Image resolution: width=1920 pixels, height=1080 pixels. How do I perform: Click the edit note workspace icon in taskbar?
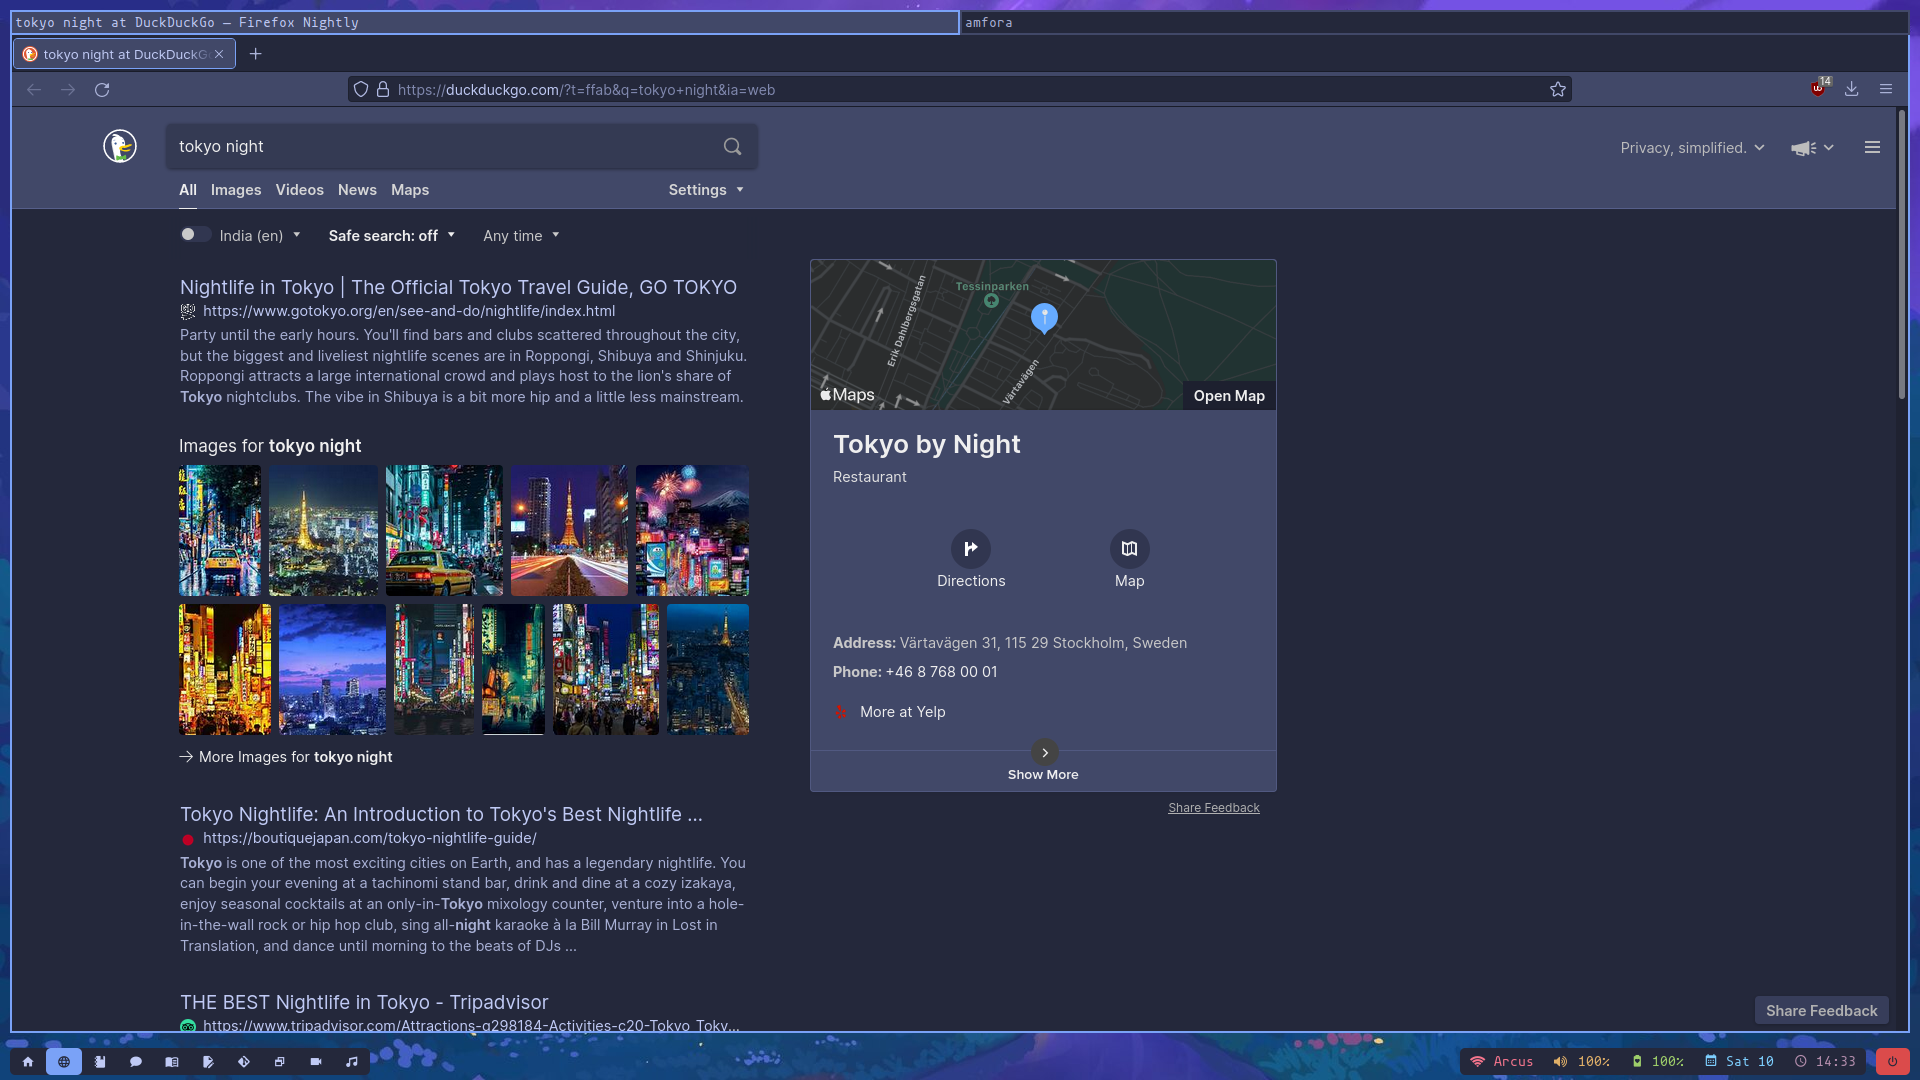pyautogui.click(x=208, y=1062)
